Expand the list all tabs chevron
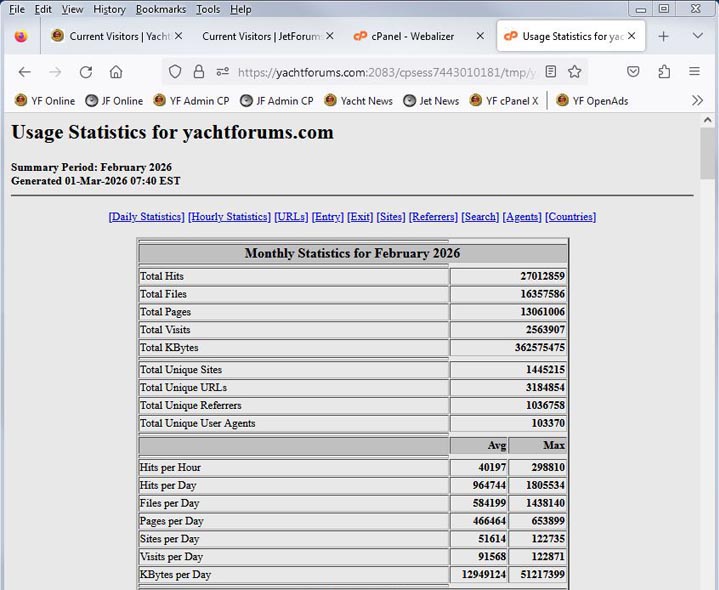 click(x=697, y=36)
